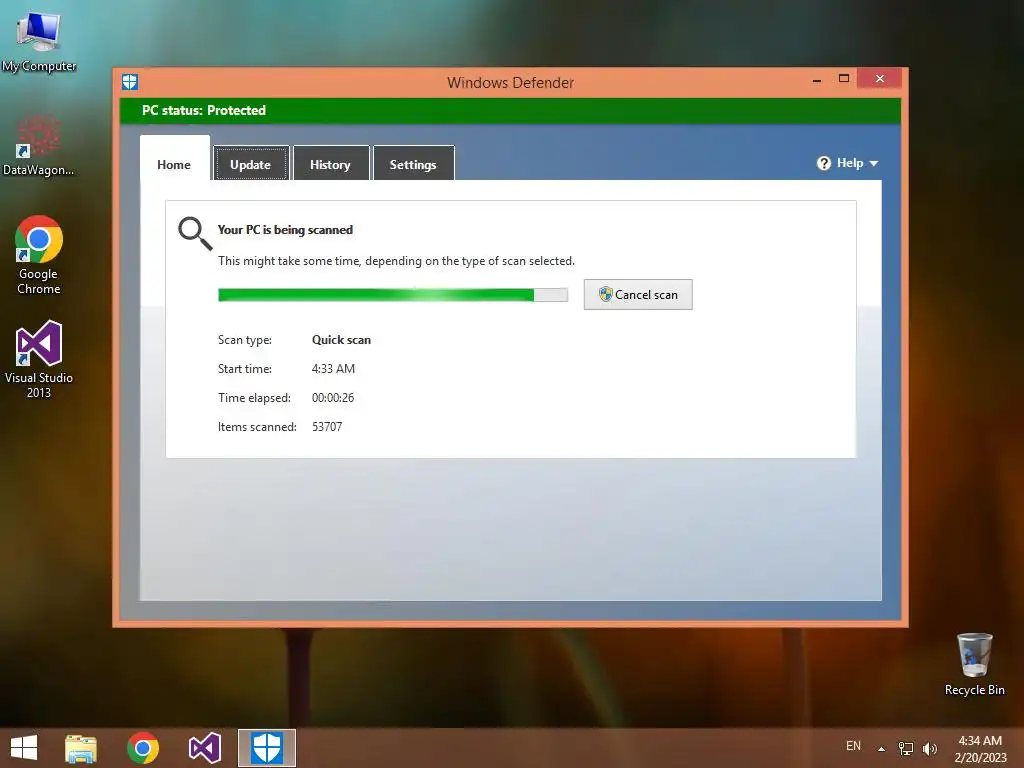The height and width of the screenshot is (768, 1024).
Task: Select the DataWagon desktop shortcut
Action: pos(38,145)
